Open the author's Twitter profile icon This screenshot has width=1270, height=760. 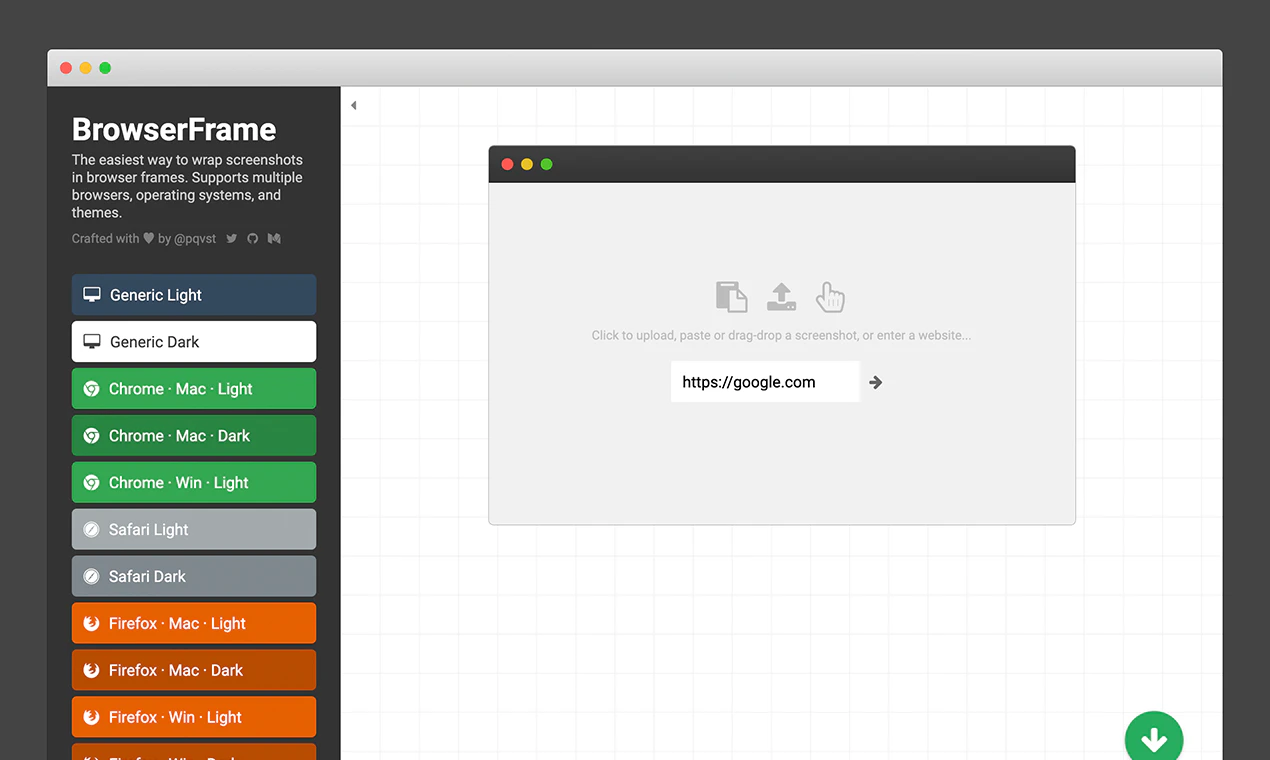click(x=232, y=239)
